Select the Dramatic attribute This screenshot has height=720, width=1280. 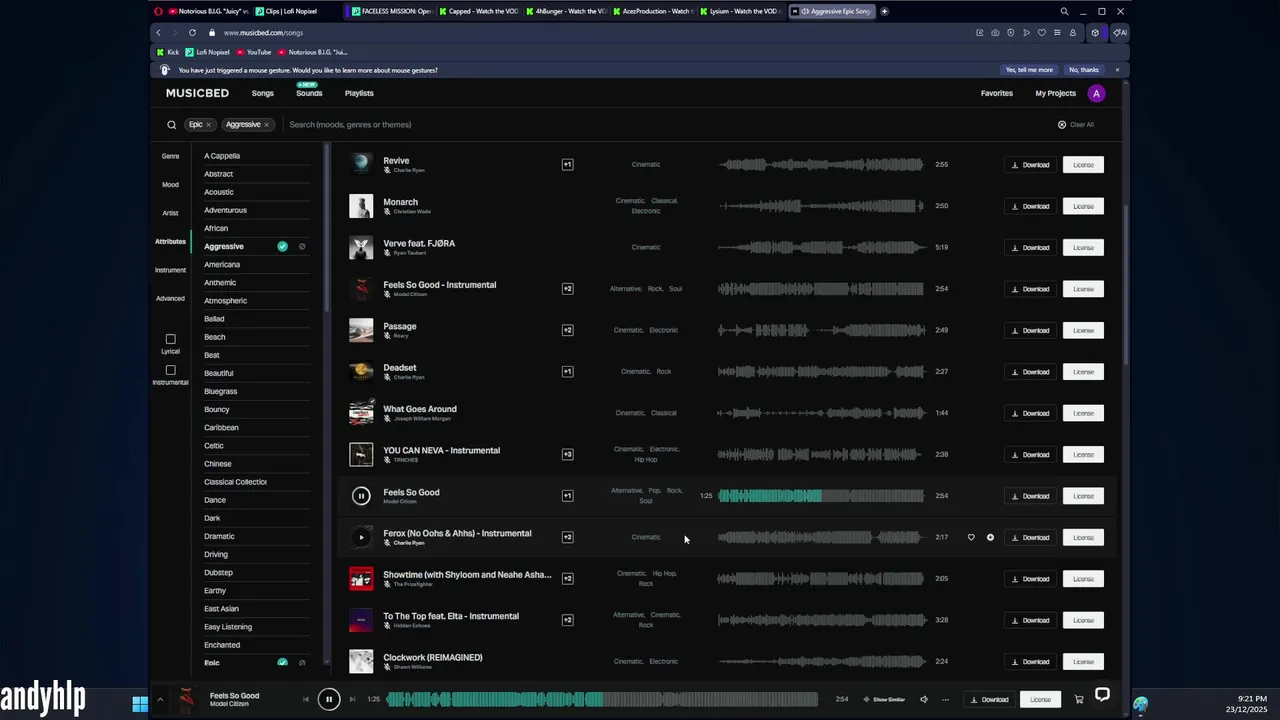219,536
